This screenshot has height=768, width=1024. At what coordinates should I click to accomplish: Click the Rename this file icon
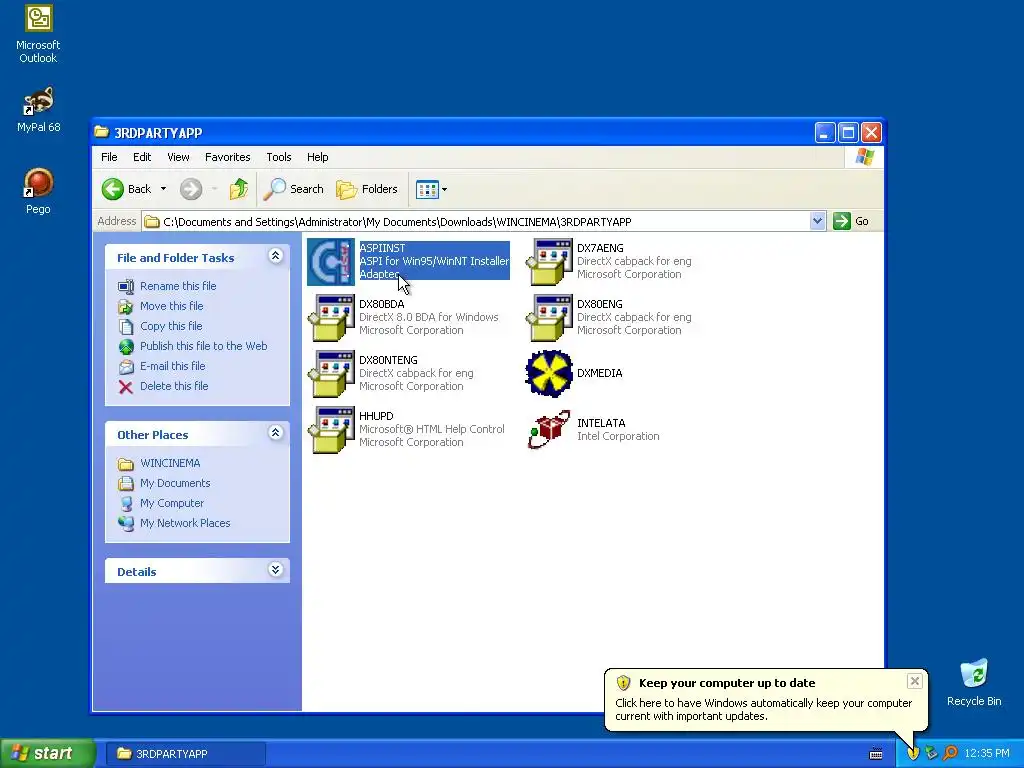(x=126, y=286)
